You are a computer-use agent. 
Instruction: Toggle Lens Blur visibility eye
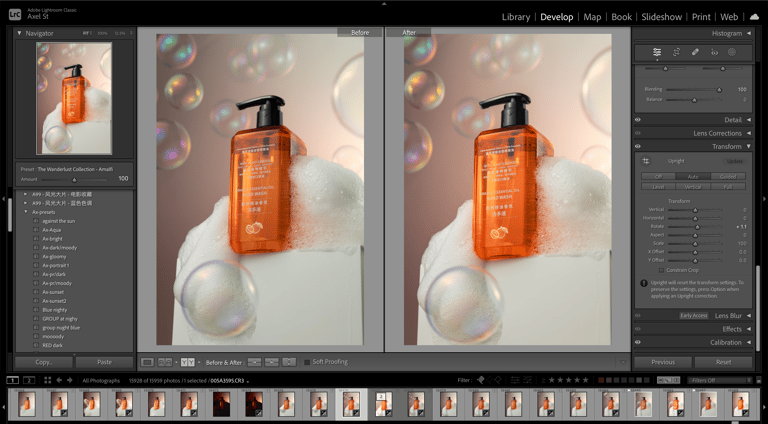(x=638, y=316)
